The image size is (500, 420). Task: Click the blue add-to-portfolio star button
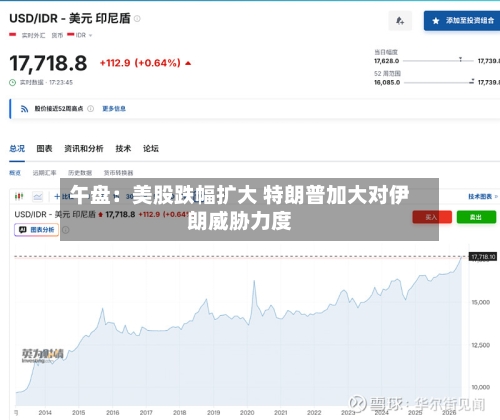[462, 21]
